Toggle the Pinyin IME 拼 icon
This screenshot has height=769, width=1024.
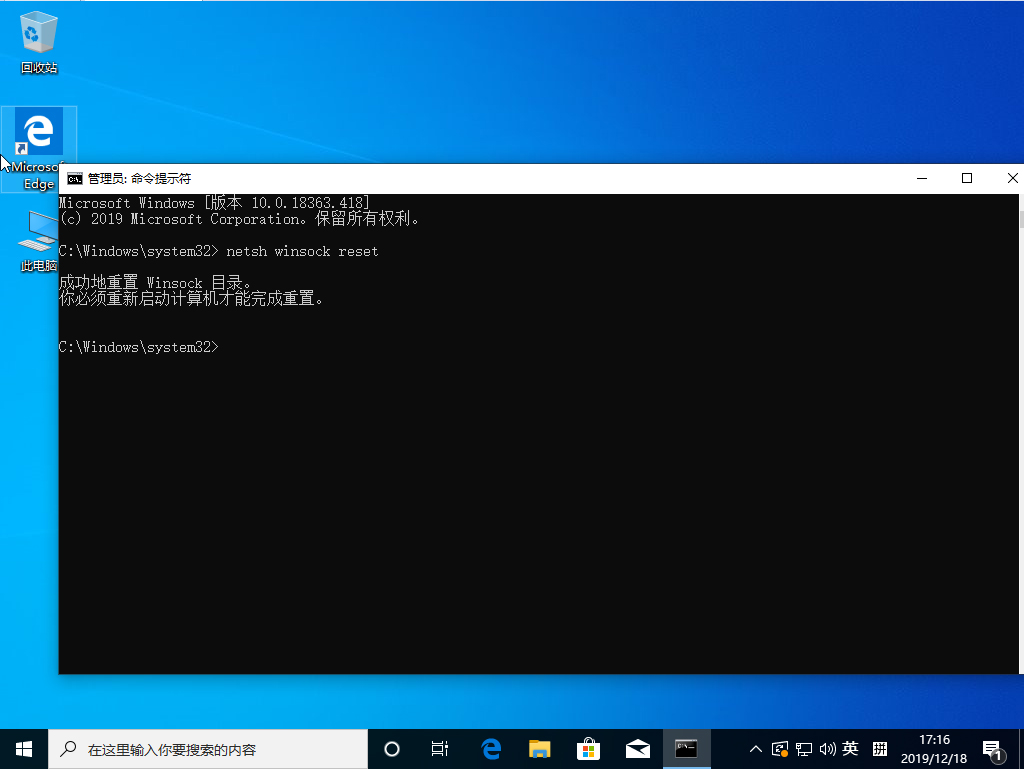click(x=878, y=748)
